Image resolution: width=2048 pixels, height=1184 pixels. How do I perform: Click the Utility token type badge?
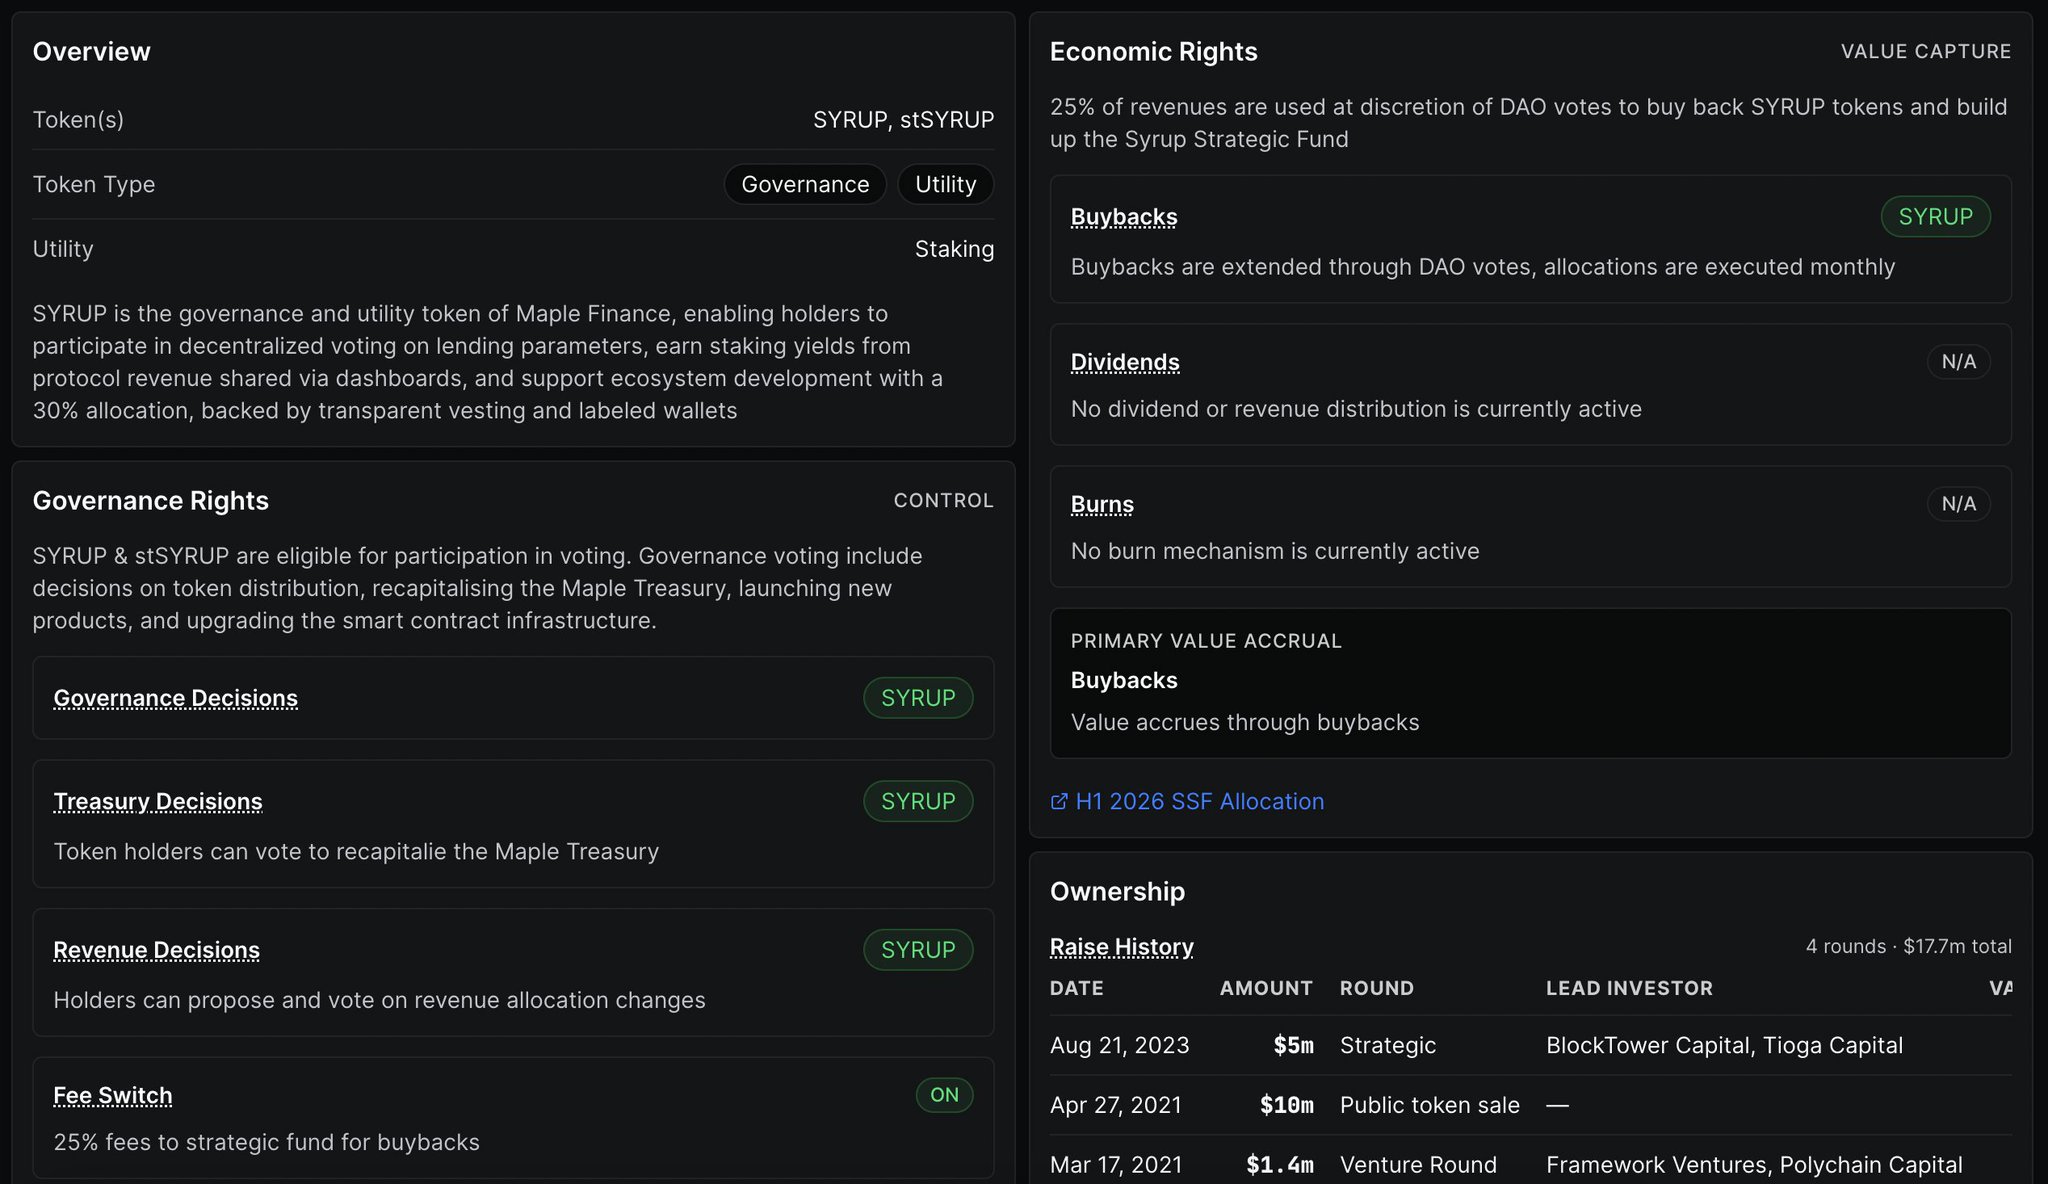pyautogui.click(x=945, y=185)
